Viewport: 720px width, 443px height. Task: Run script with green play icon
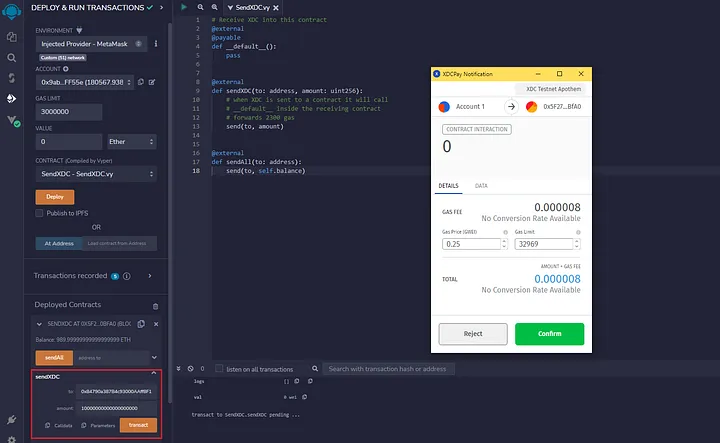pyautogui.click(x=184, y=7)
